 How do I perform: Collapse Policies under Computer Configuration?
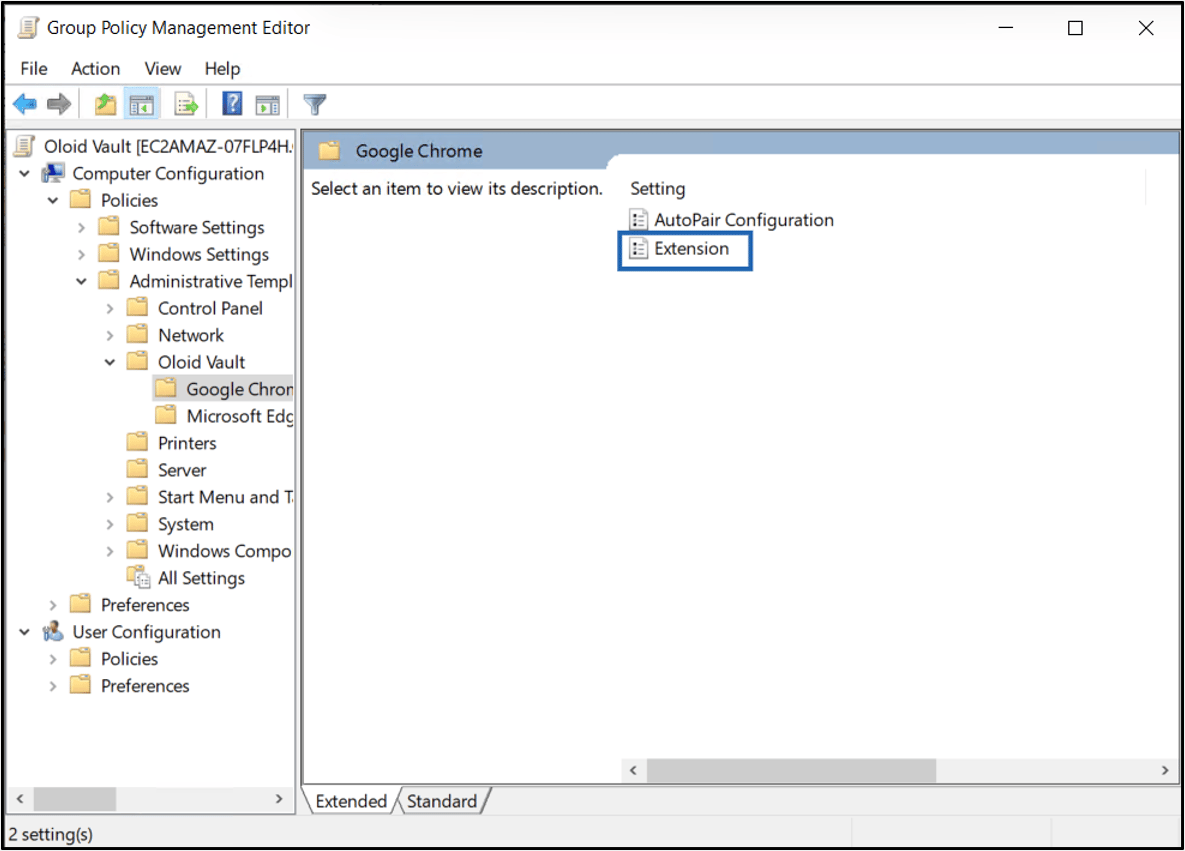53,200
